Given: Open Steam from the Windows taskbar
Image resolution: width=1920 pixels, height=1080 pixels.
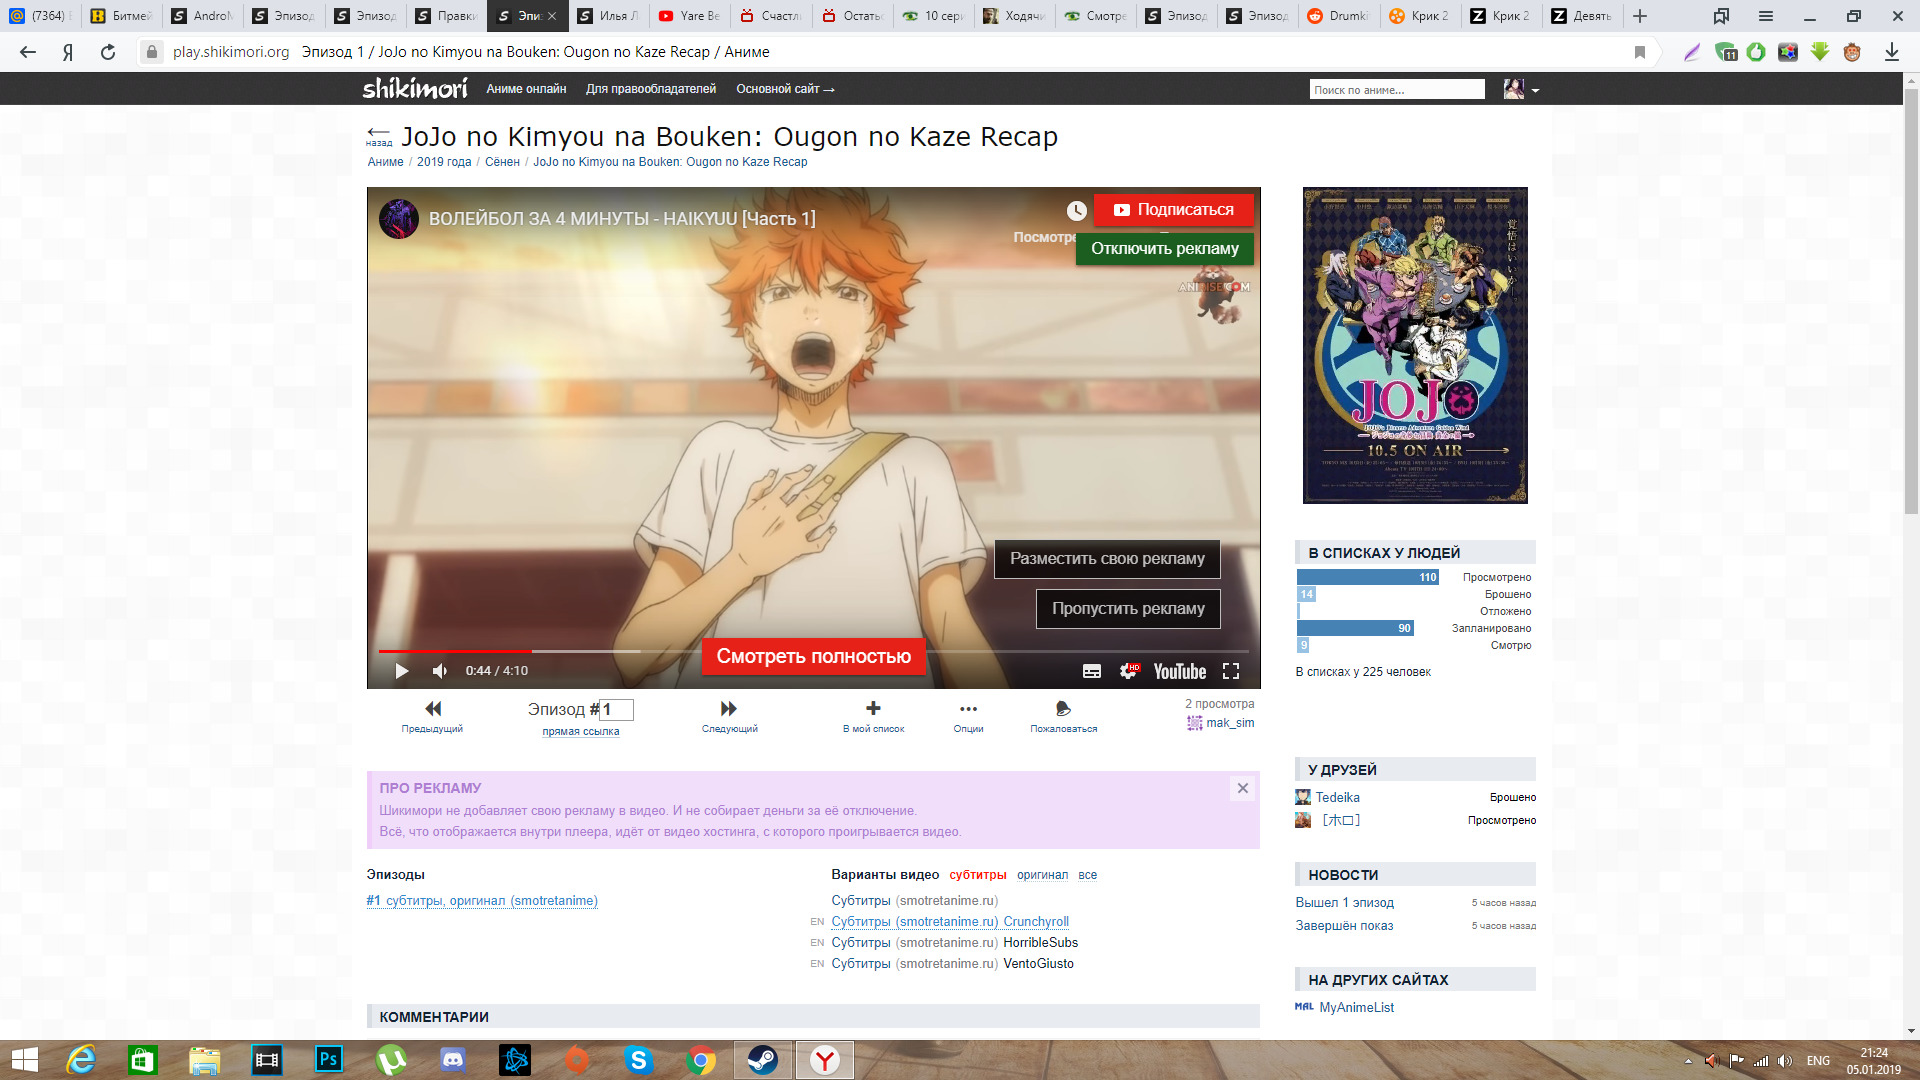Looking at the screenshot, I should (763, 1059).
